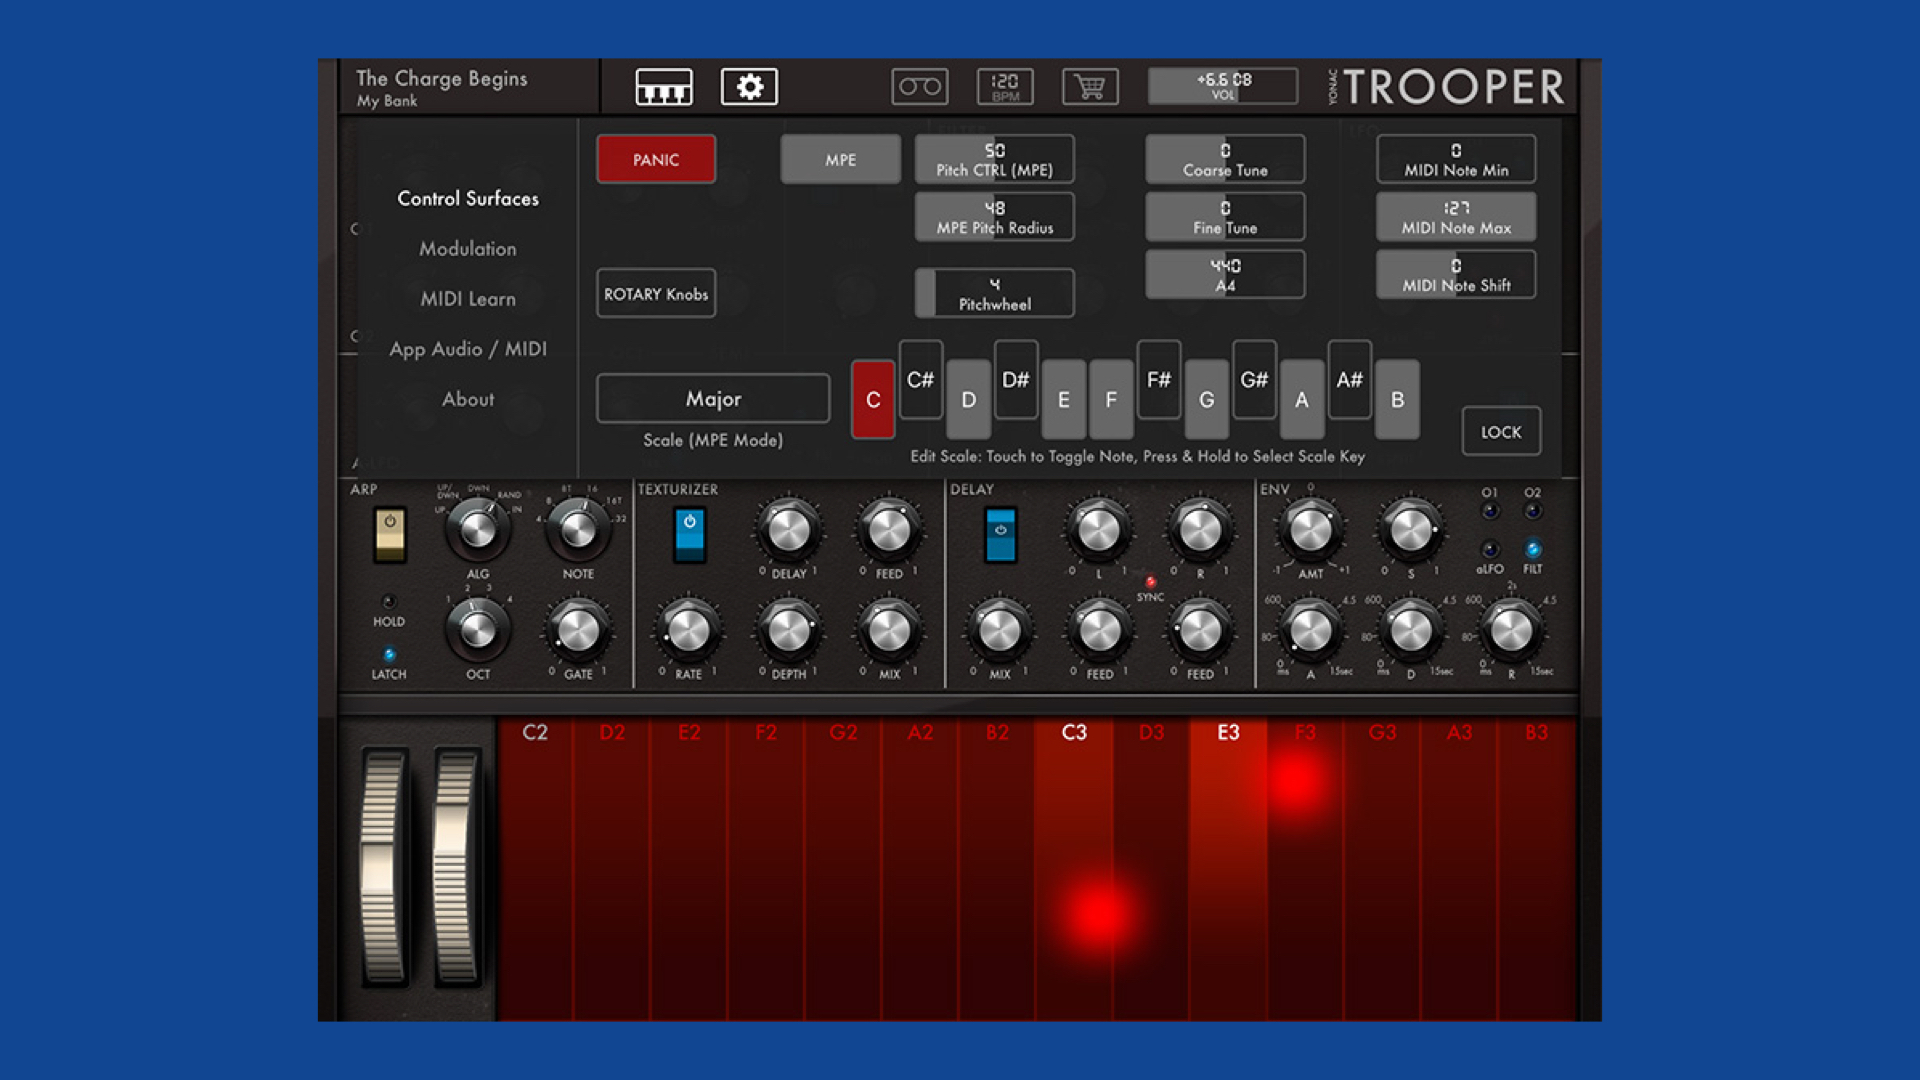
Task: Click the right modulation wheel
Action: [x=457, y=866]
